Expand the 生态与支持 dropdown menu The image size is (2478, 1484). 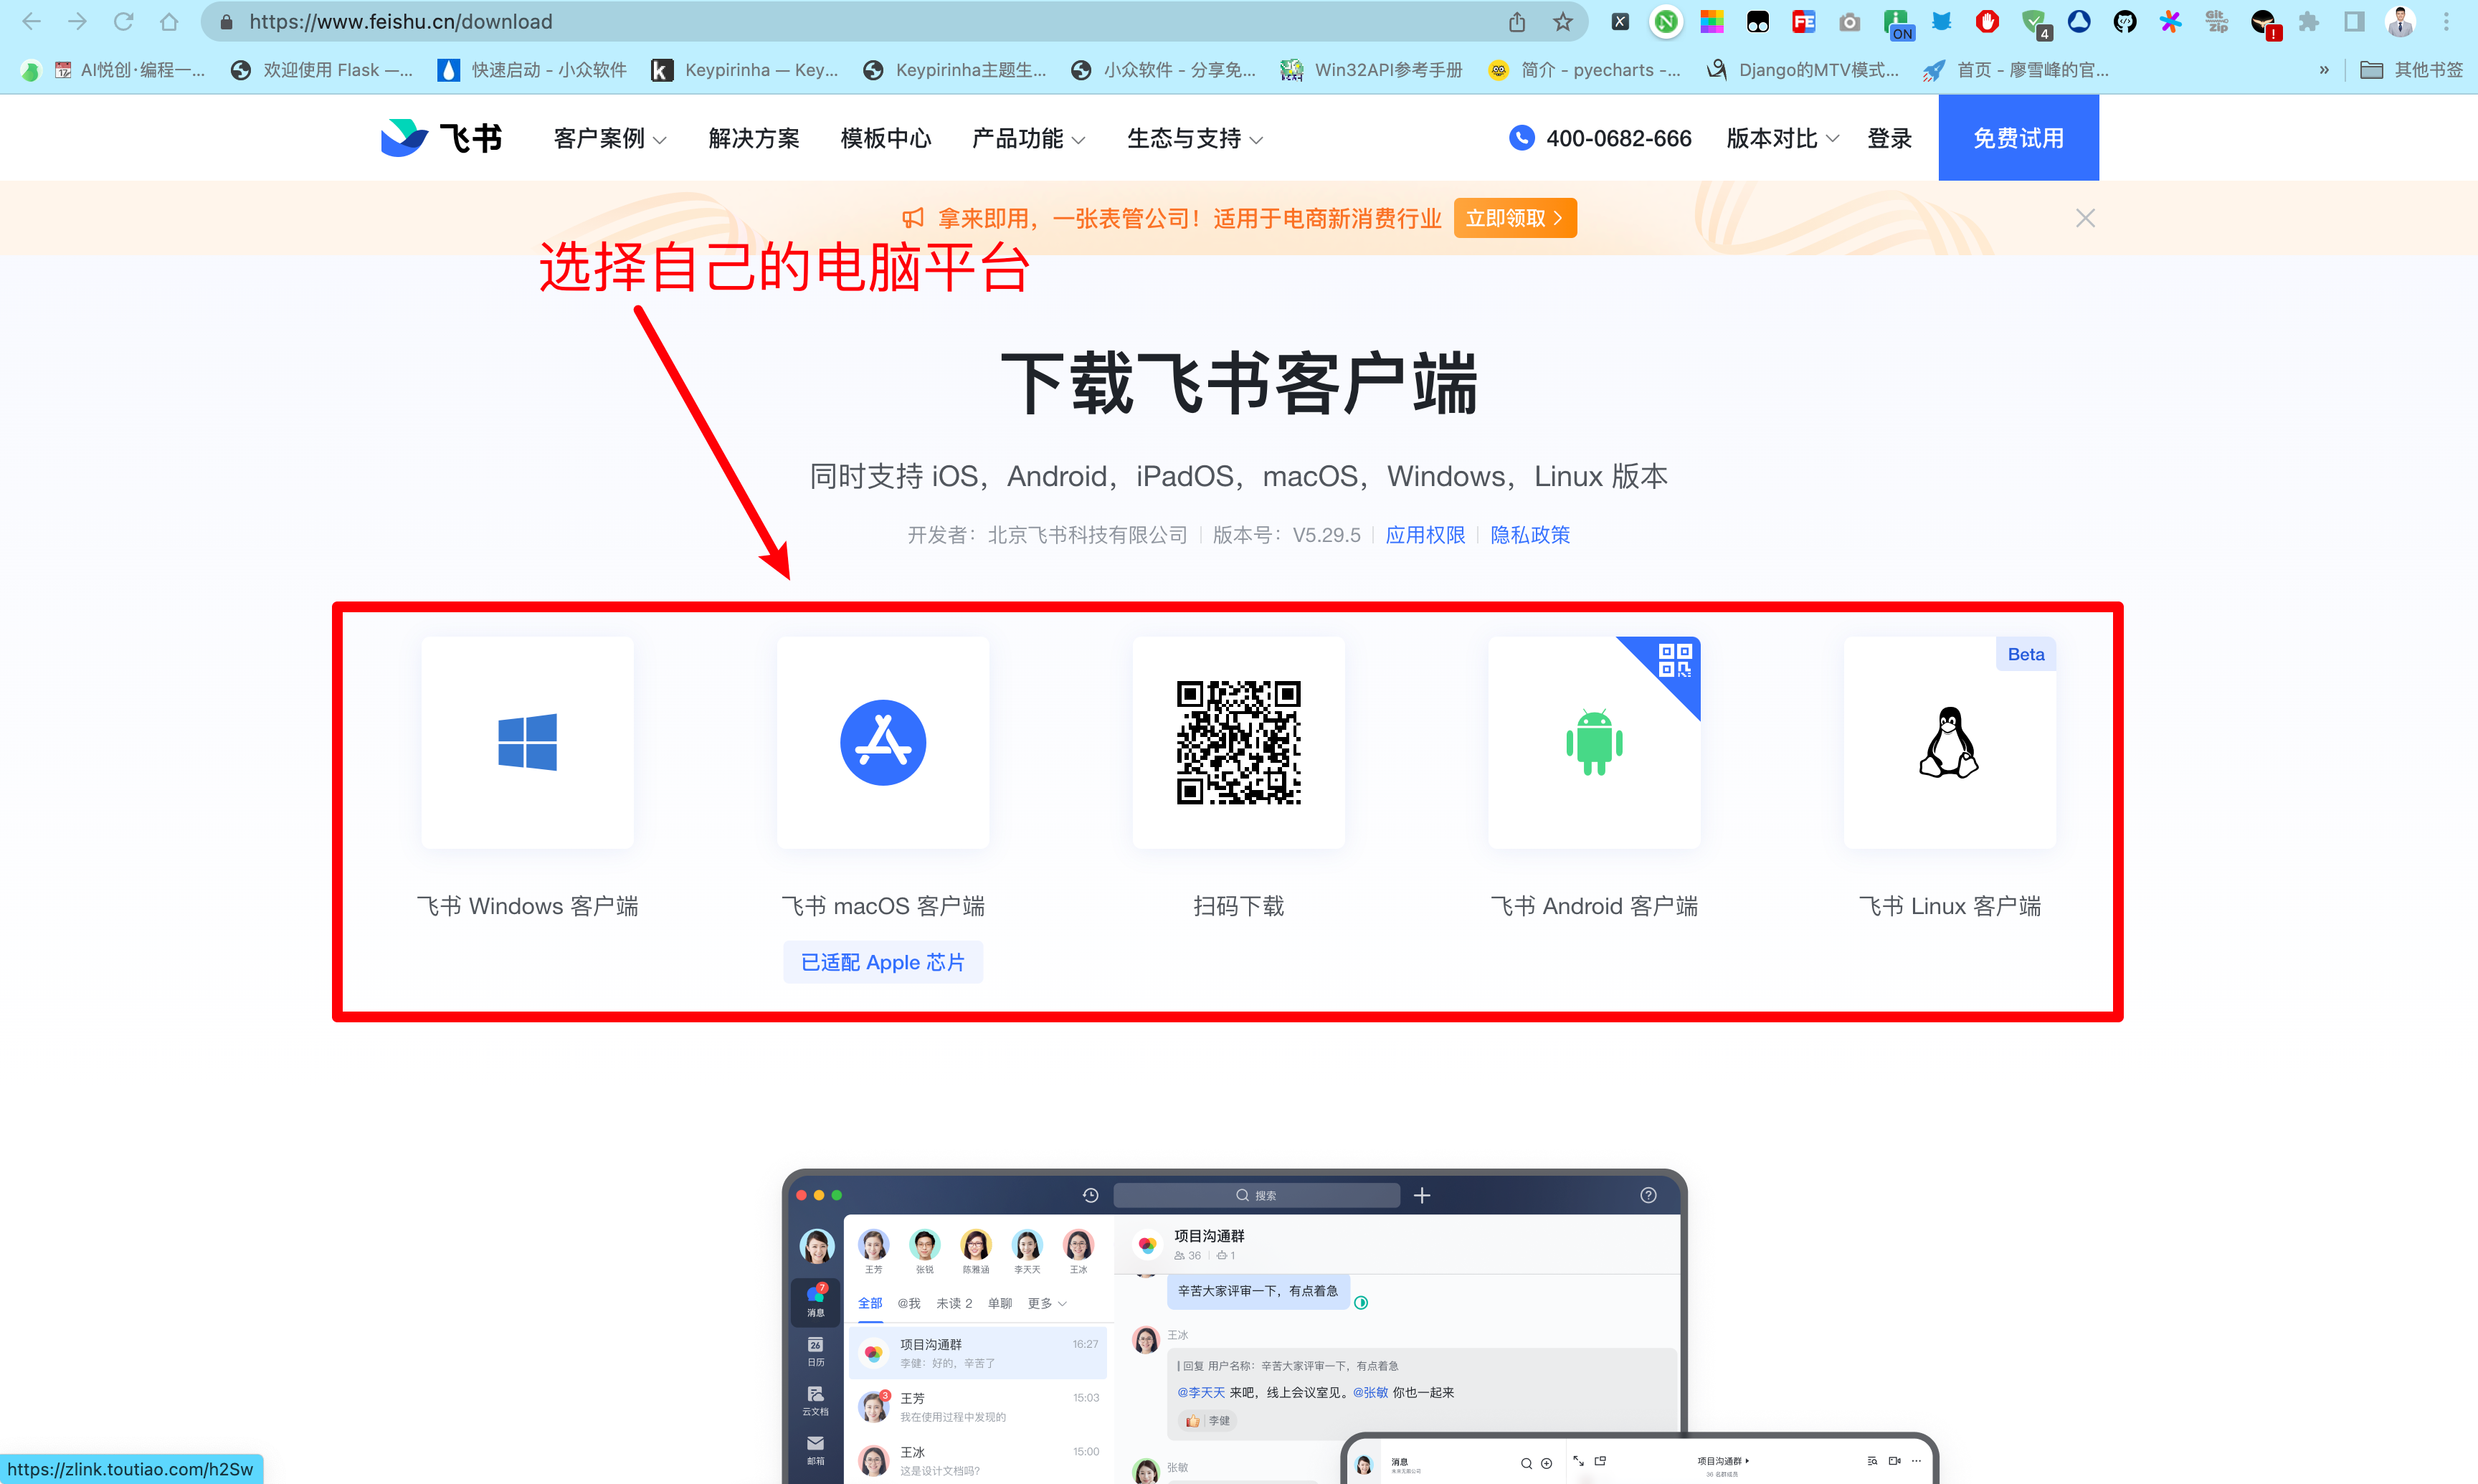[x=1195, y=138]
